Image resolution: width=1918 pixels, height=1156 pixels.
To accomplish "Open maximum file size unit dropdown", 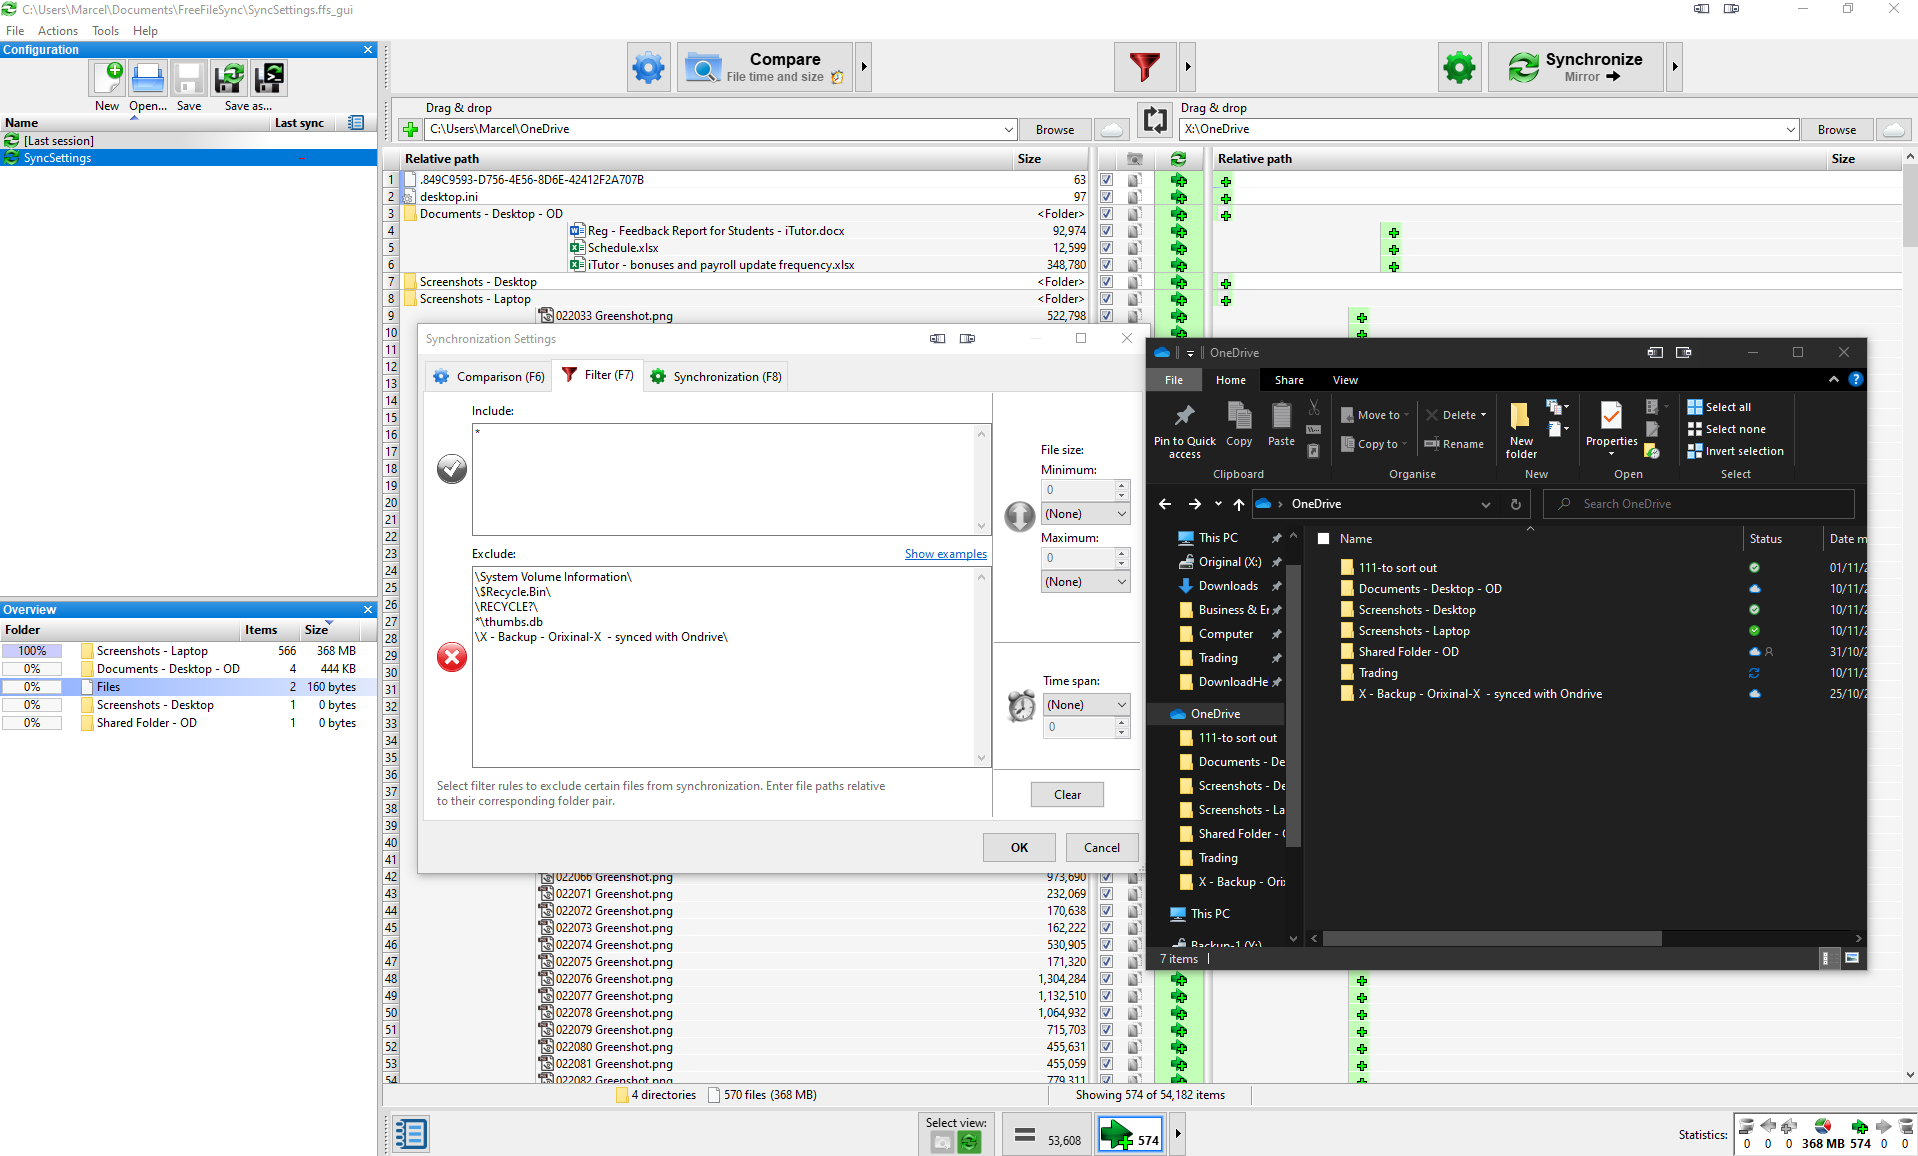I will click(1085, 582).
